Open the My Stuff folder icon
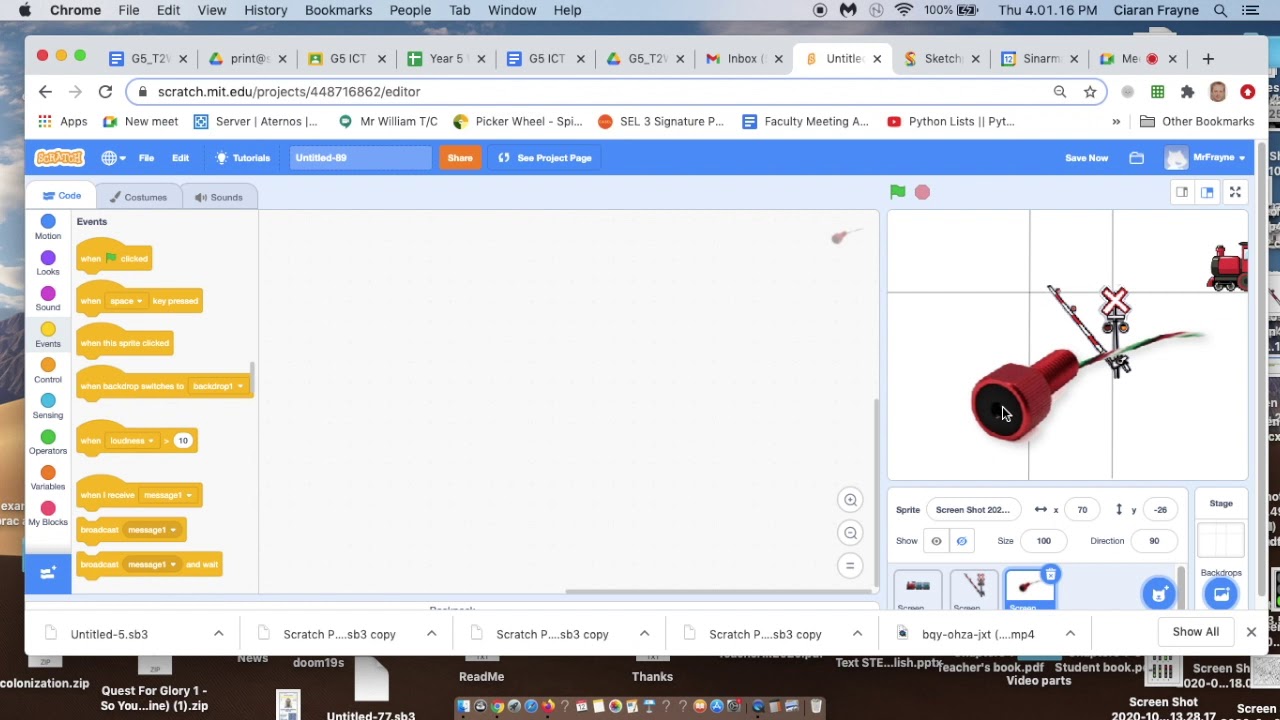 pyautogui.click(x=1136, y=158)
